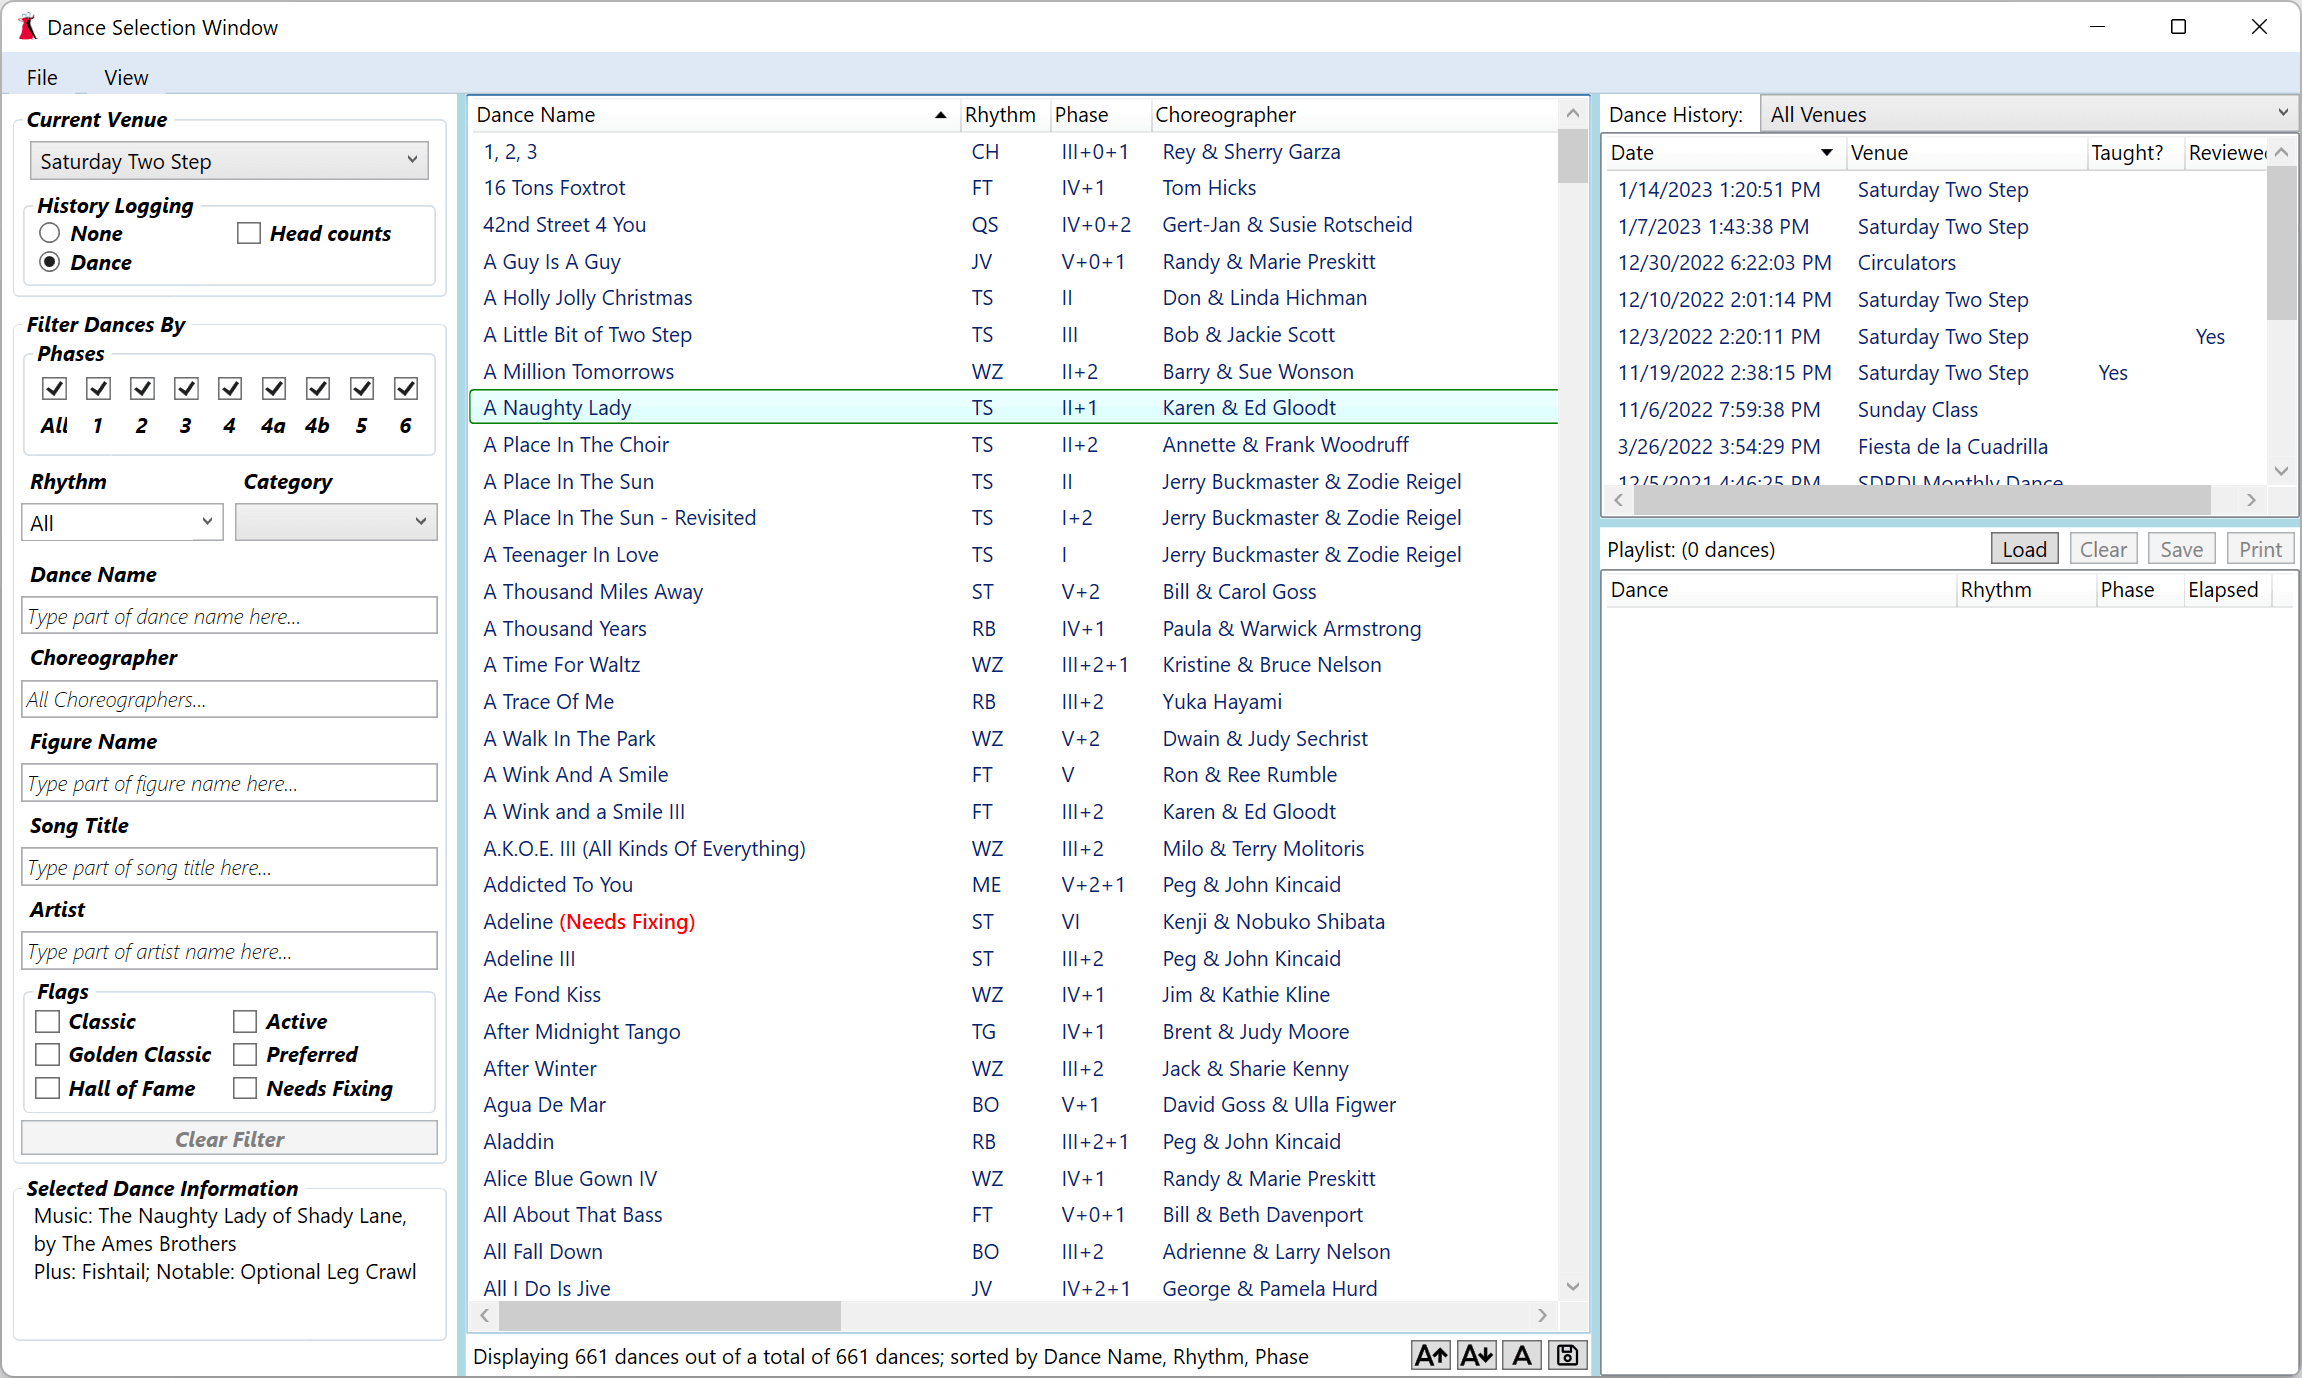2302x1378 pixels.
Task: Click the copy or export dances icon
Action: point(1564,1355)
